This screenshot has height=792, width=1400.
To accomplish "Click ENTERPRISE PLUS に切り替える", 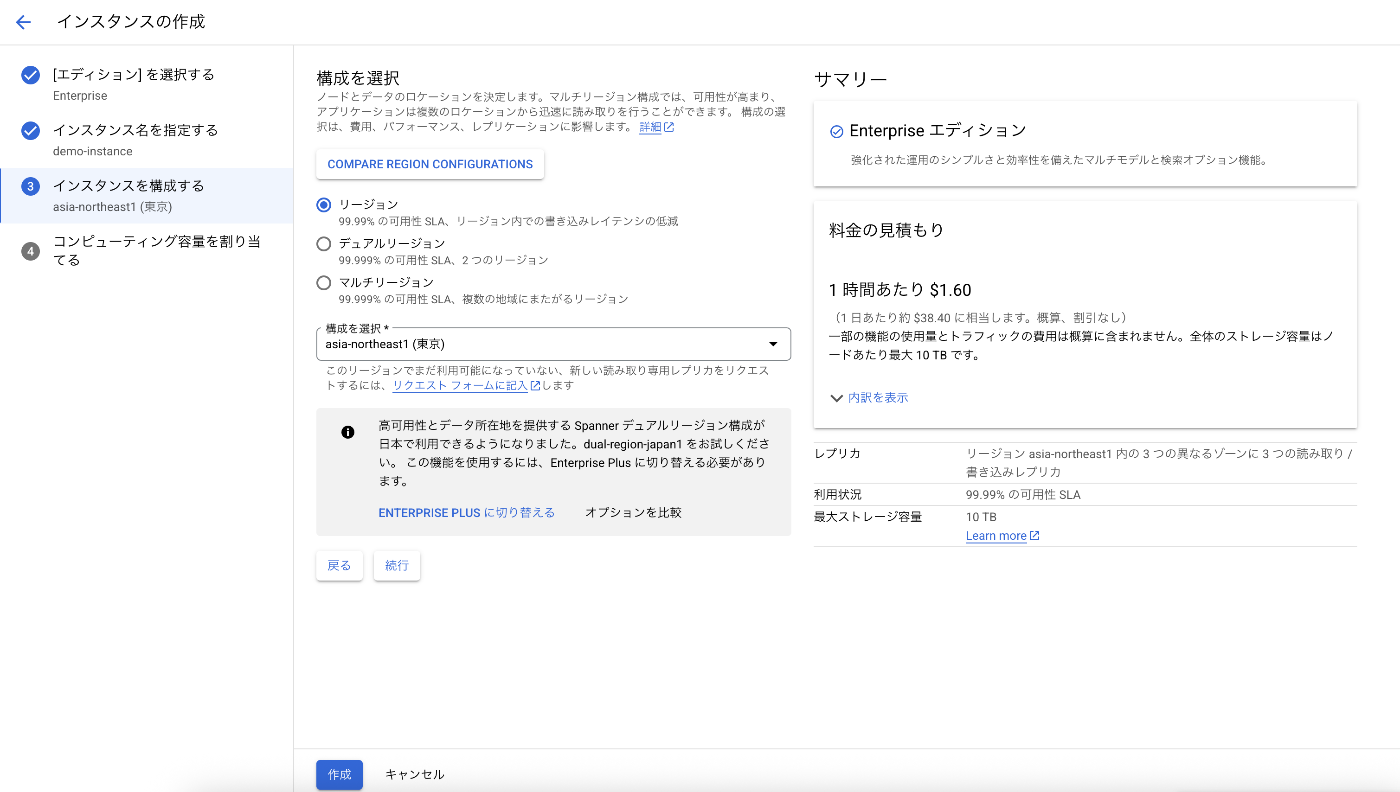I will point(466,512).
